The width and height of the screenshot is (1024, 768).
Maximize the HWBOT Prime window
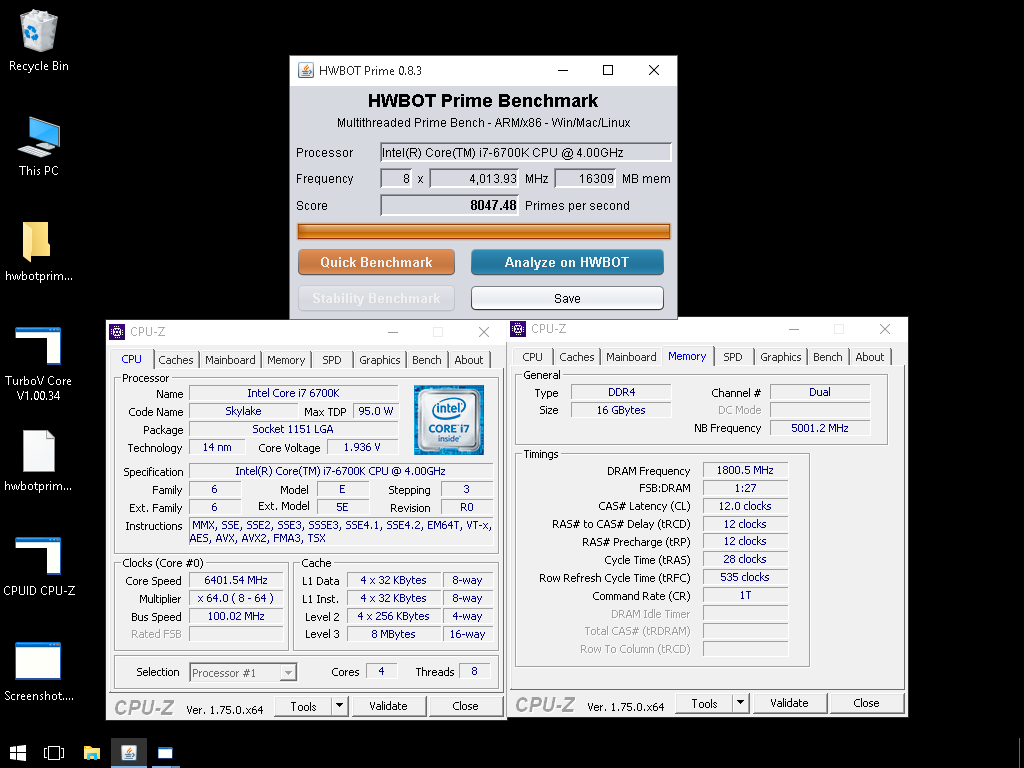tap(608, 70)
